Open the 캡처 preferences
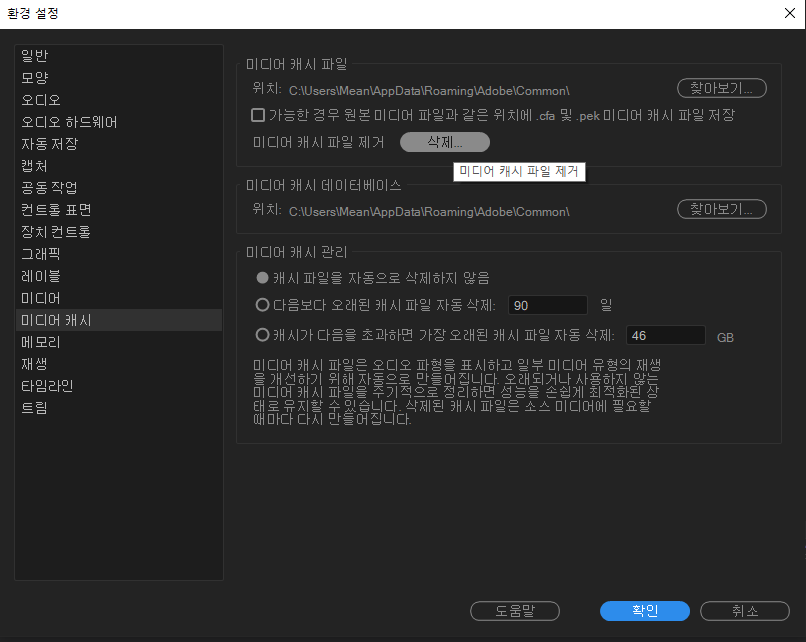This screenshot has height=642, width=806. tap(119, 166)
